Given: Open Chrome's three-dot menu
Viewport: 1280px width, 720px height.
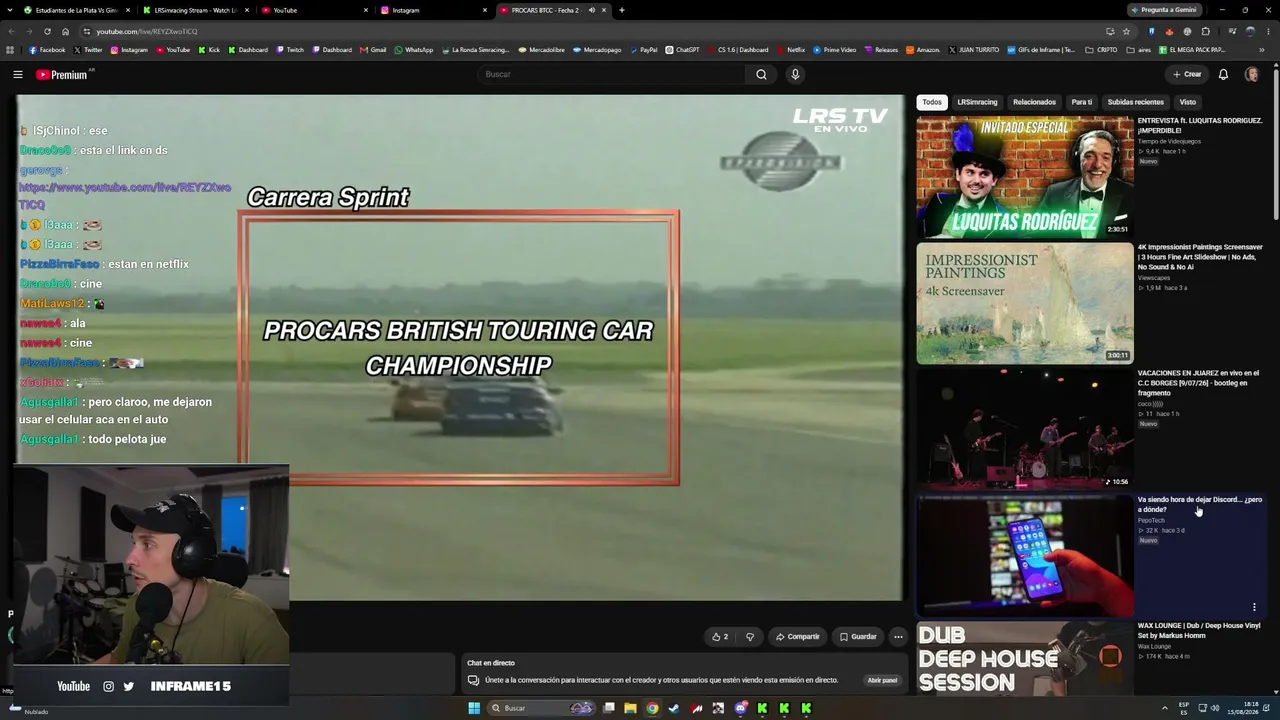Looking at the screenshot, I should point(1268,31).
